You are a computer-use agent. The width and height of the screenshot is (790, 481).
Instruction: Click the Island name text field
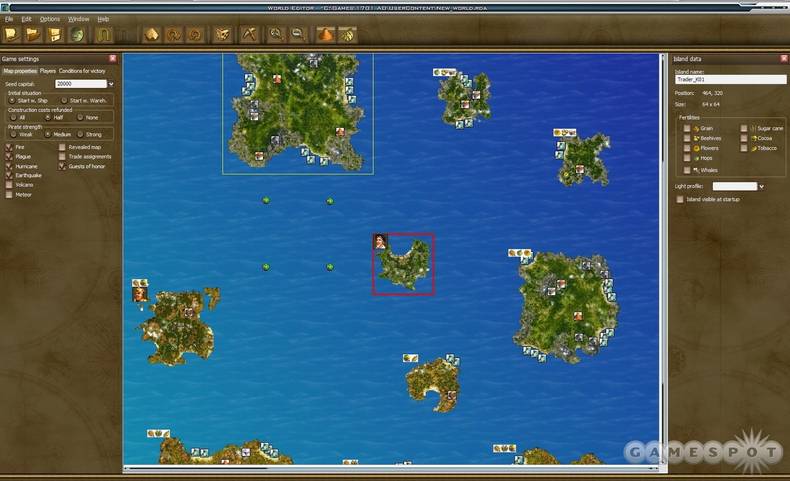pyautogui.click(x=730, y=80)
